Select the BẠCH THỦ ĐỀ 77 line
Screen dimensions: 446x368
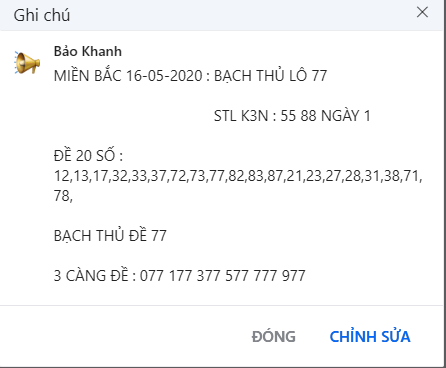point(110,236)
